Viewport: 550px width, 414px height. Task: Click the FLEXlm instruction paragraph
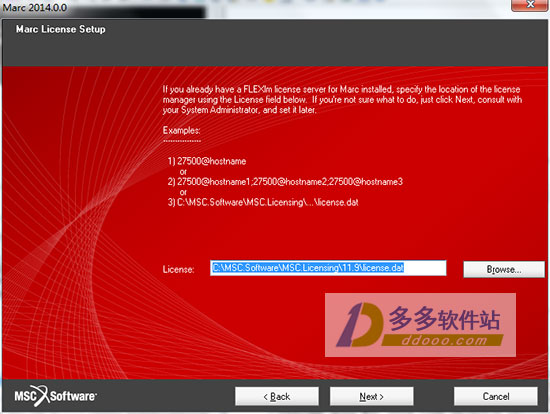click(342, 100)
